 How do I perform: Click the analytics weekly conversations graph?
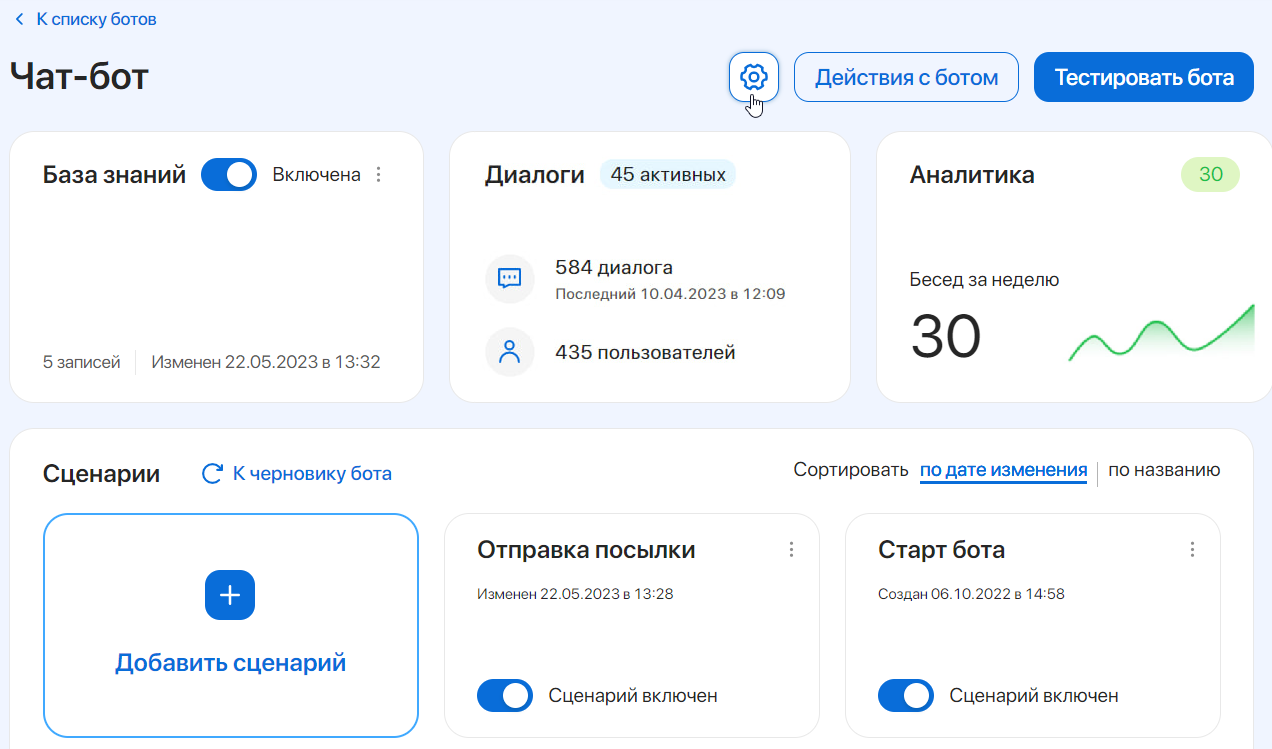[x=1160, y=330]
